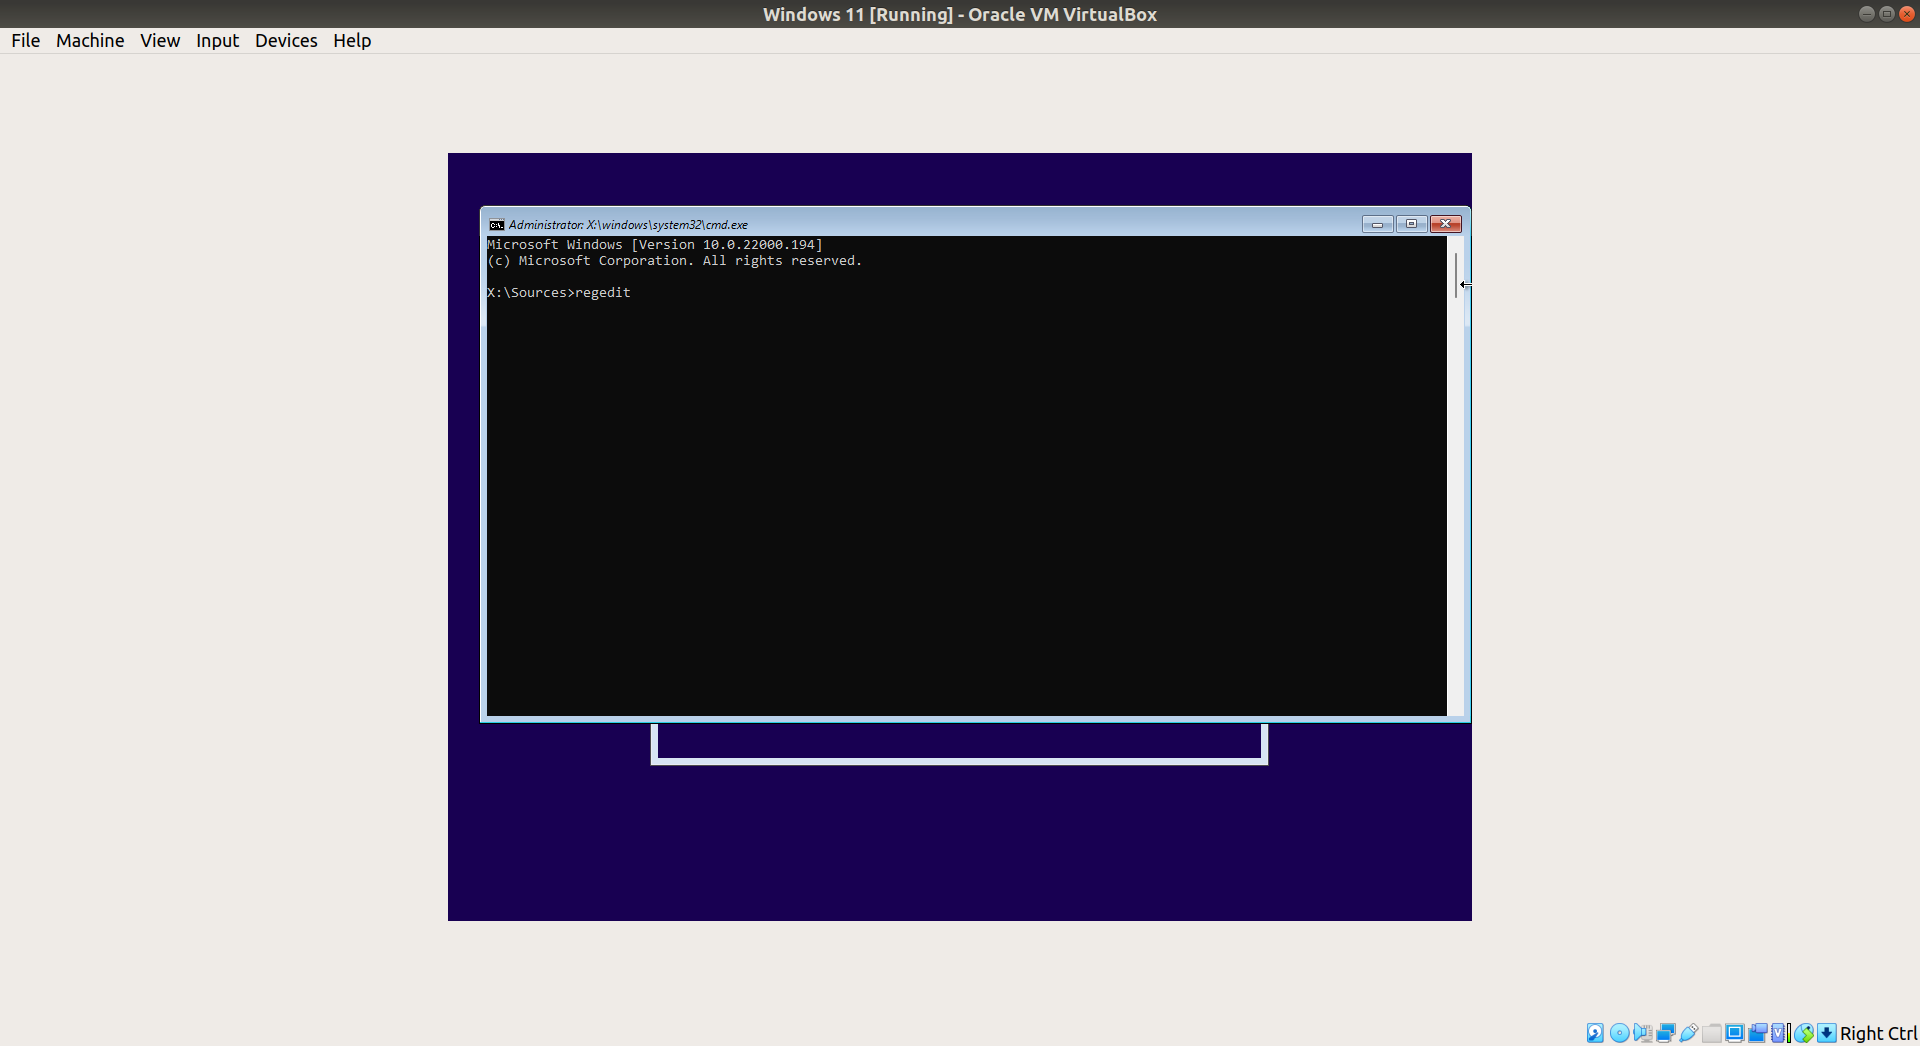This screenshot has height=1046, width=1920.
Task: Maximize the VirtualBox window
Action: [x=1886, y=14]
